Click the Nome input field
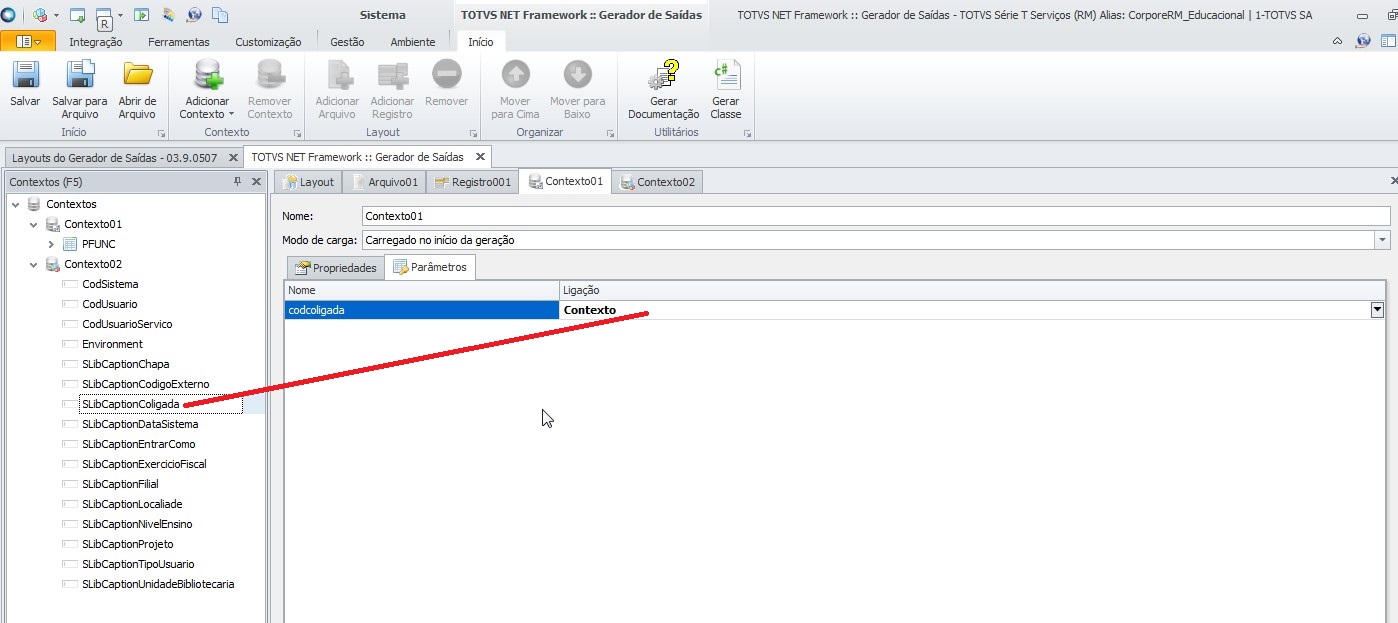 (876, 216)
